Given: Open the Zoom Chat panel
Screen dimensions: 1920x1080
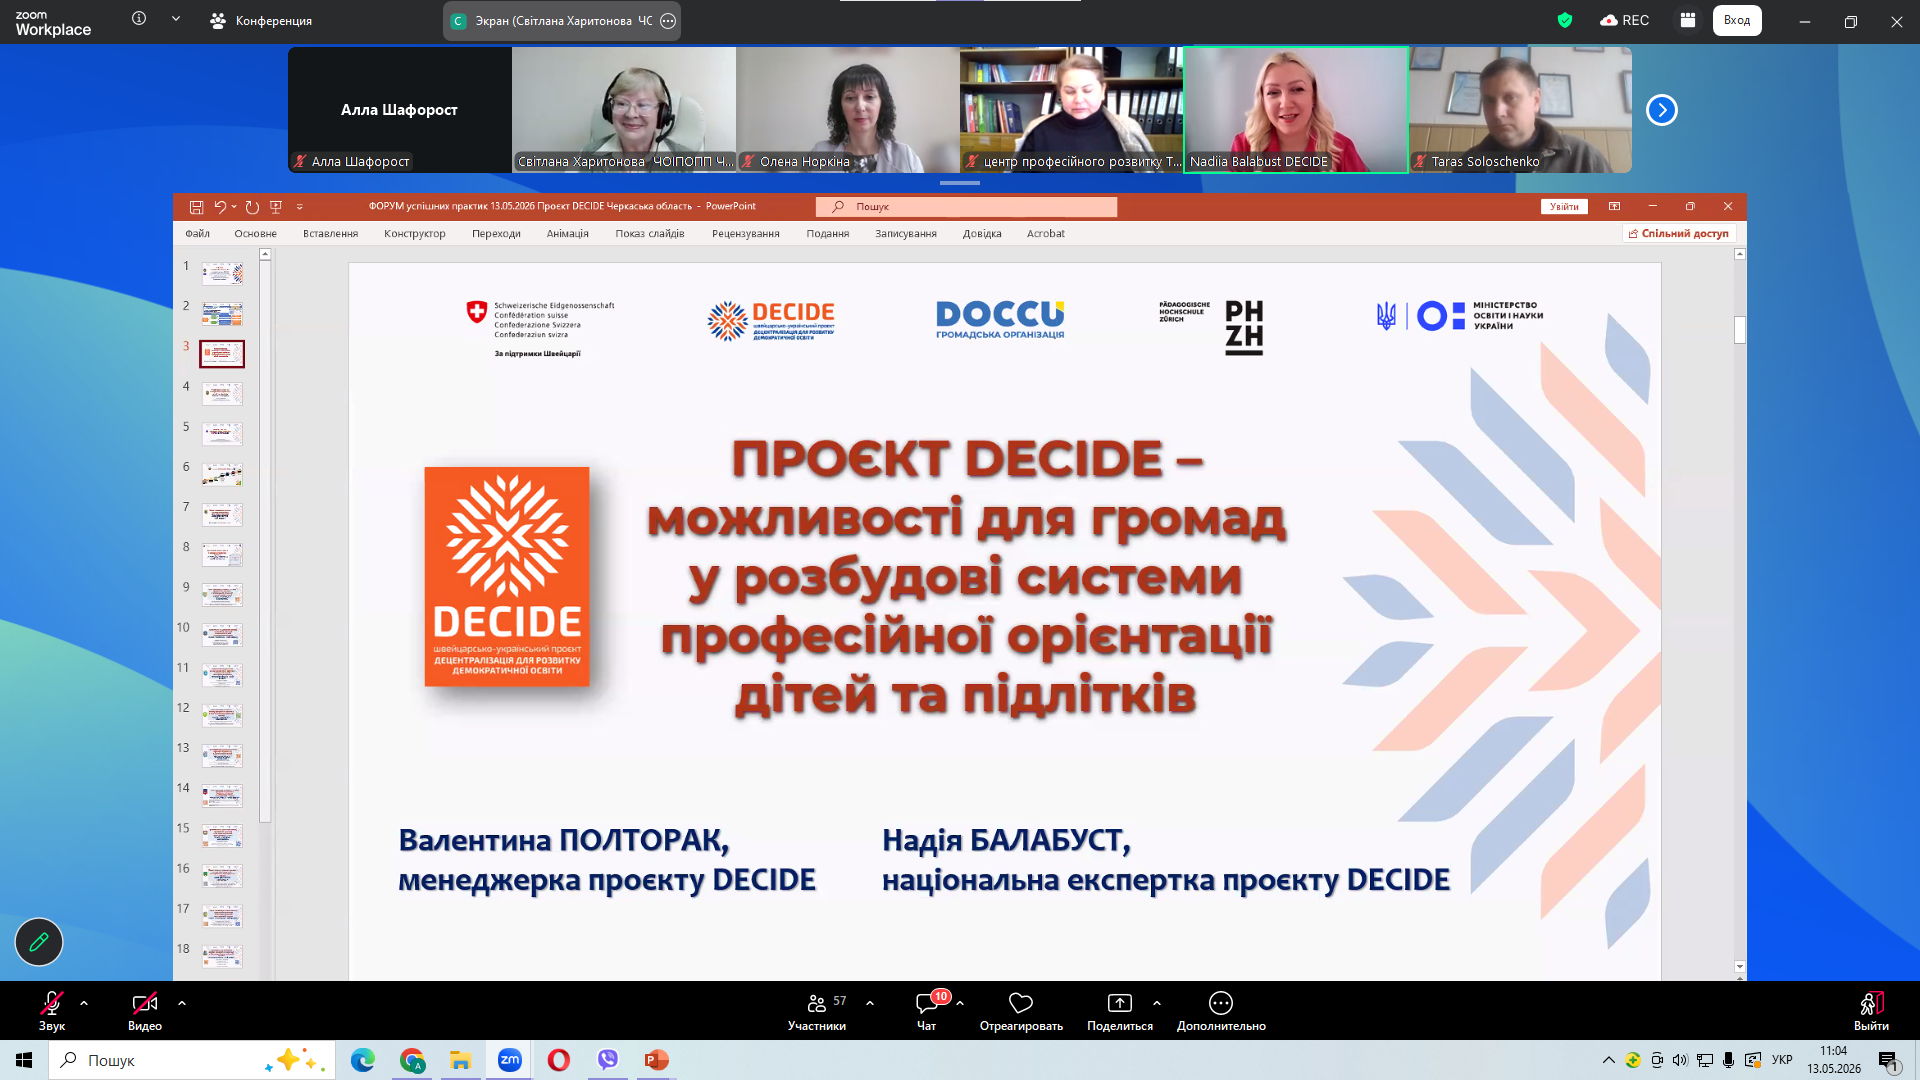Looking at the screenshot, I should tap(927, 1010).
